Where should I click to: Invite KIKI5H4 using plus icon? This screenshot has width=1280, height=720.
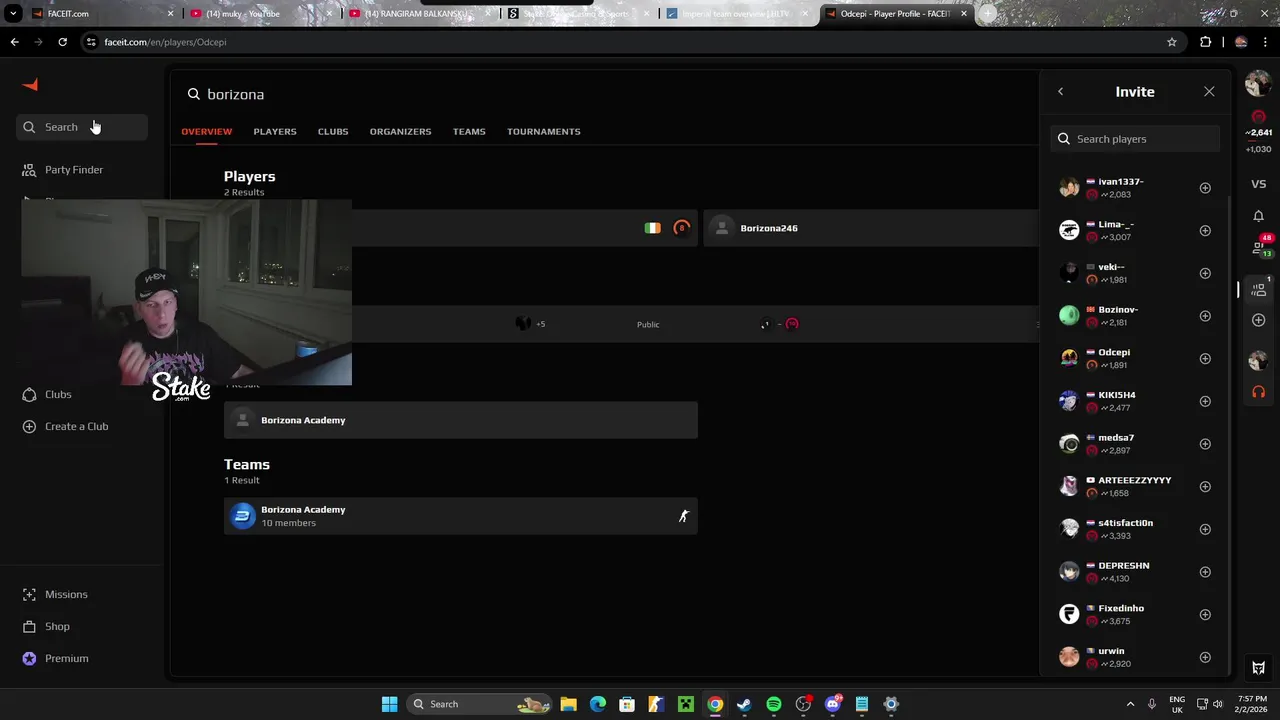click(1205, 401)
